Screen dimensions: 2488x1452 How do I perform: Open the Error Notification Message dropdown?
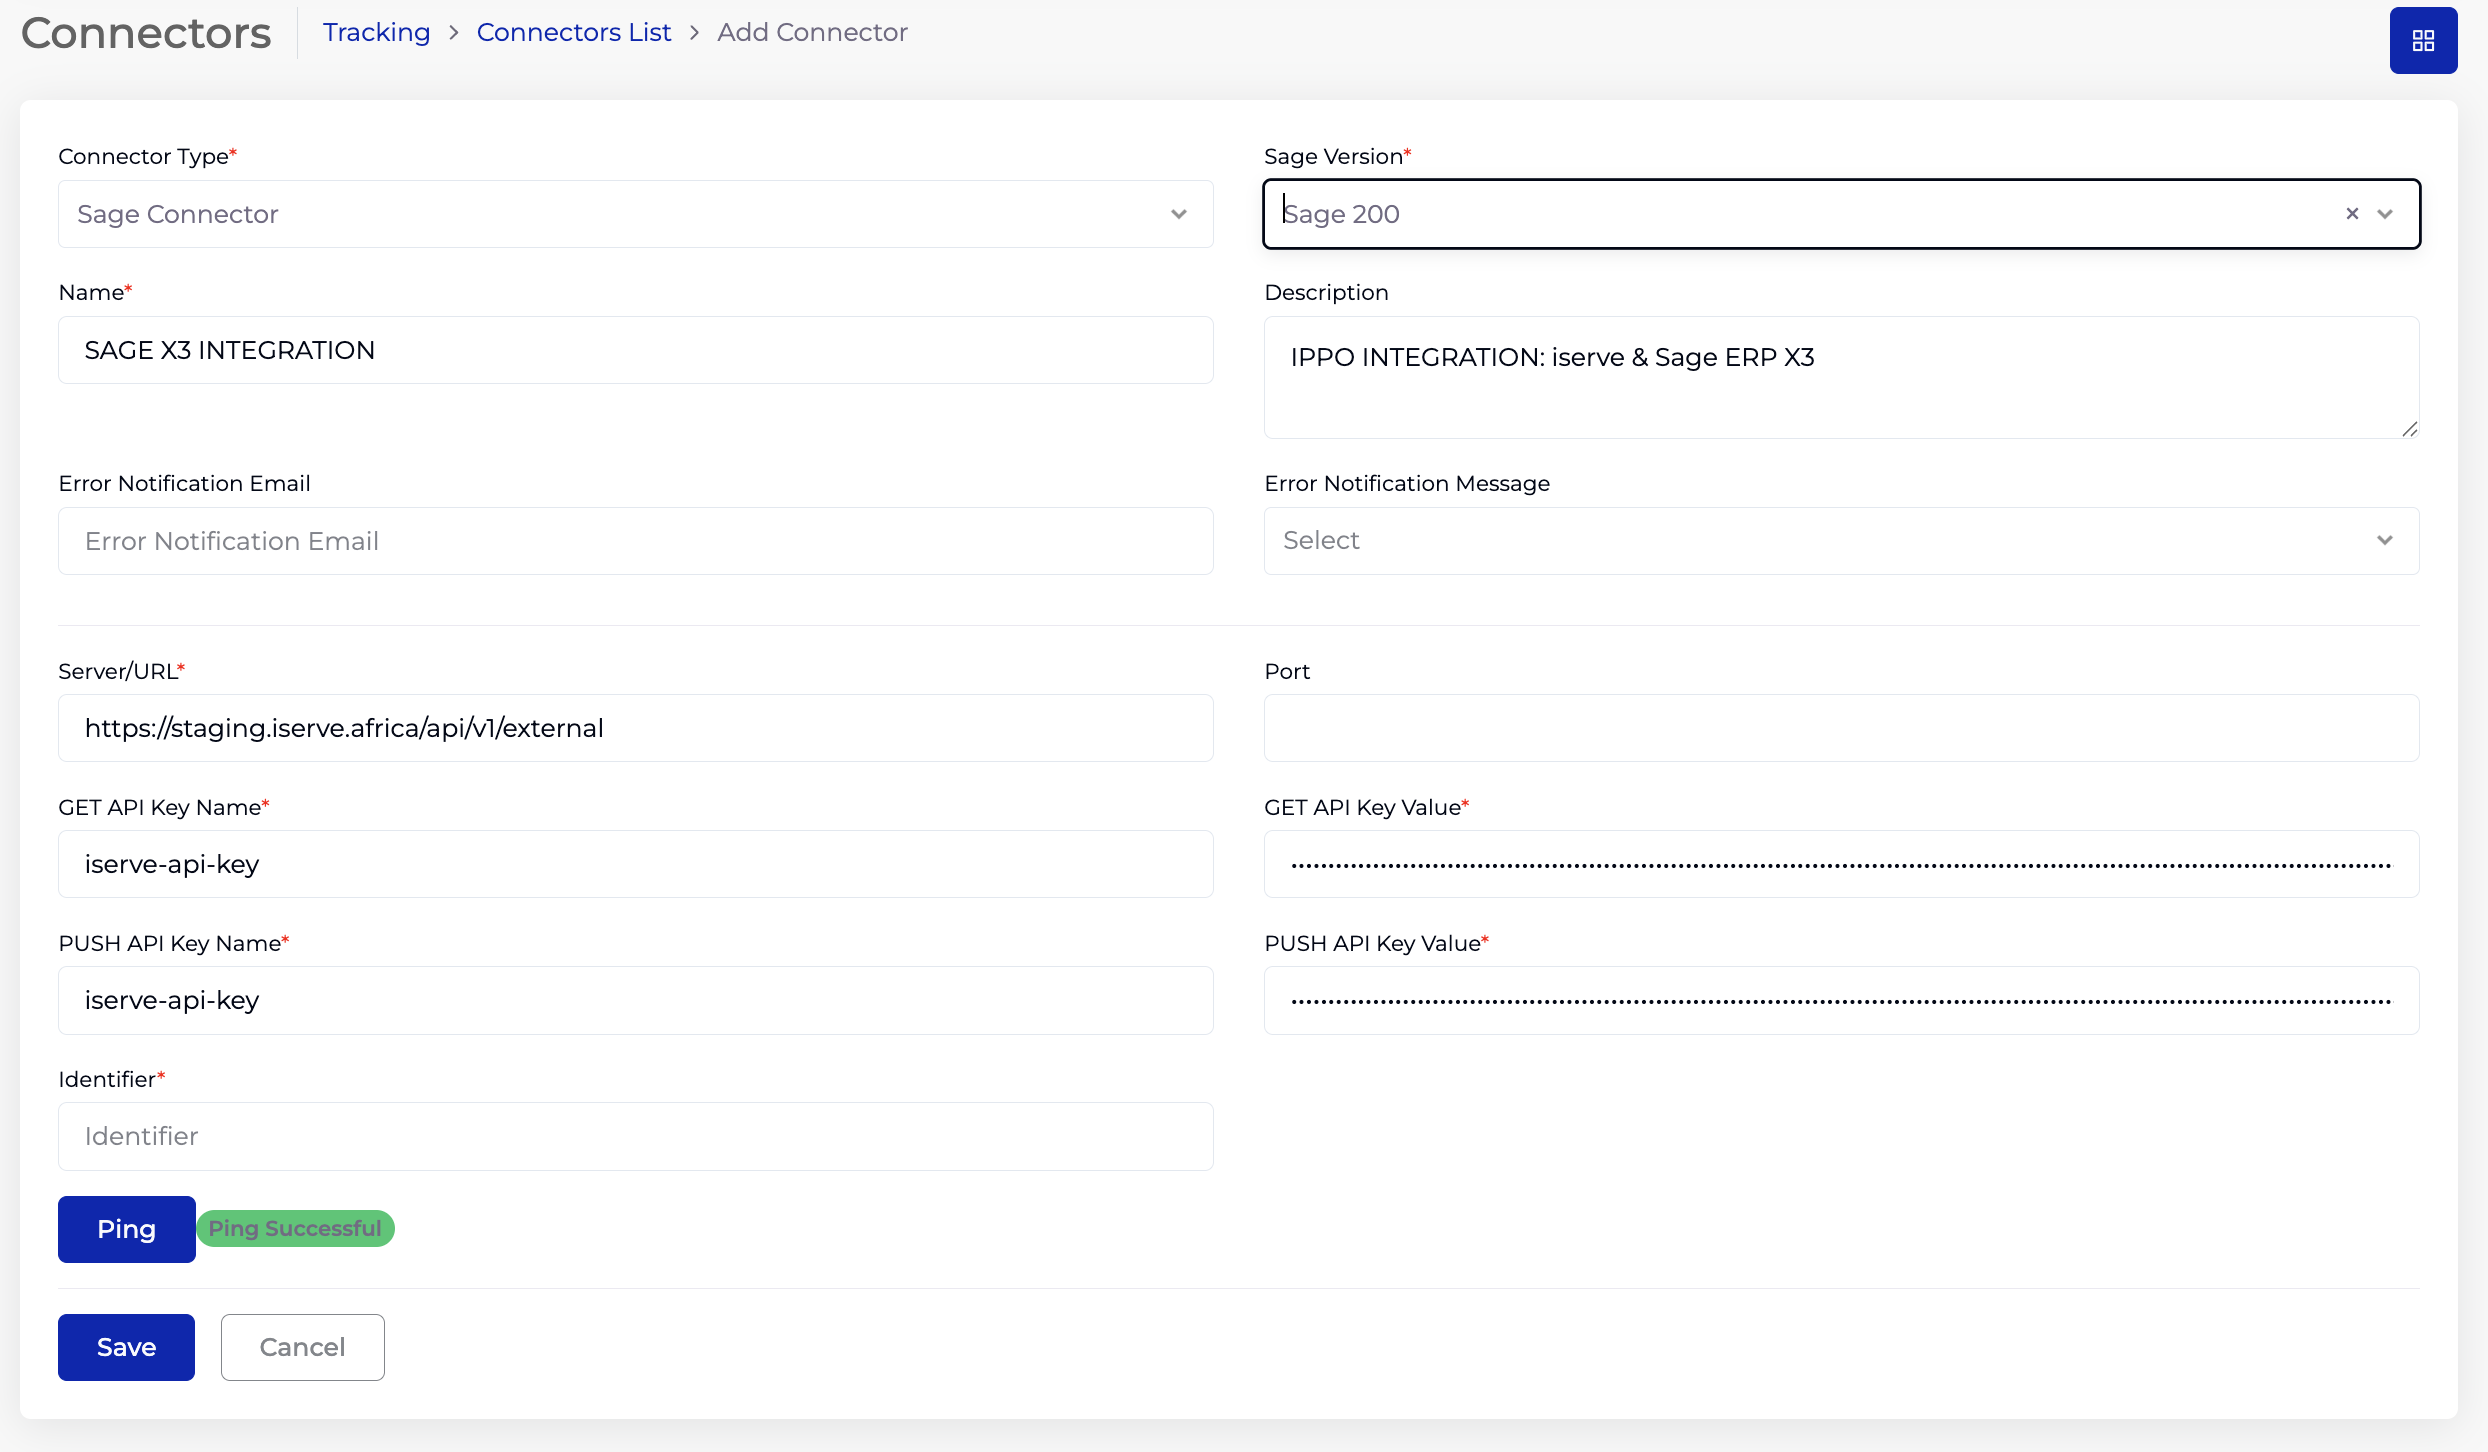(x=1842, y=541)
